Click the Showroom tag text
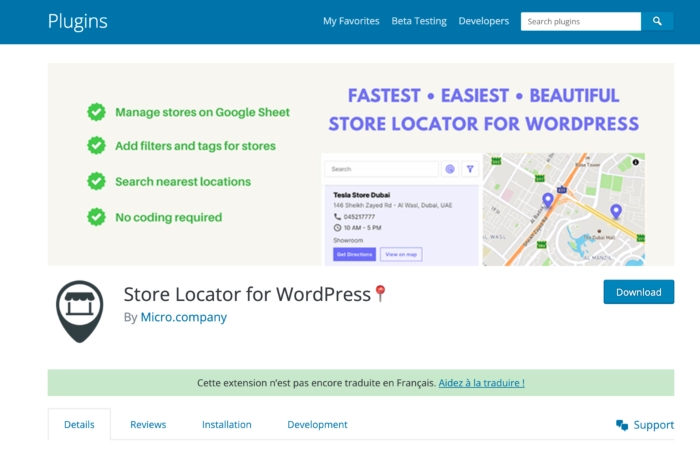Viewport: 700px width, 467px height. tap(348, 240)
